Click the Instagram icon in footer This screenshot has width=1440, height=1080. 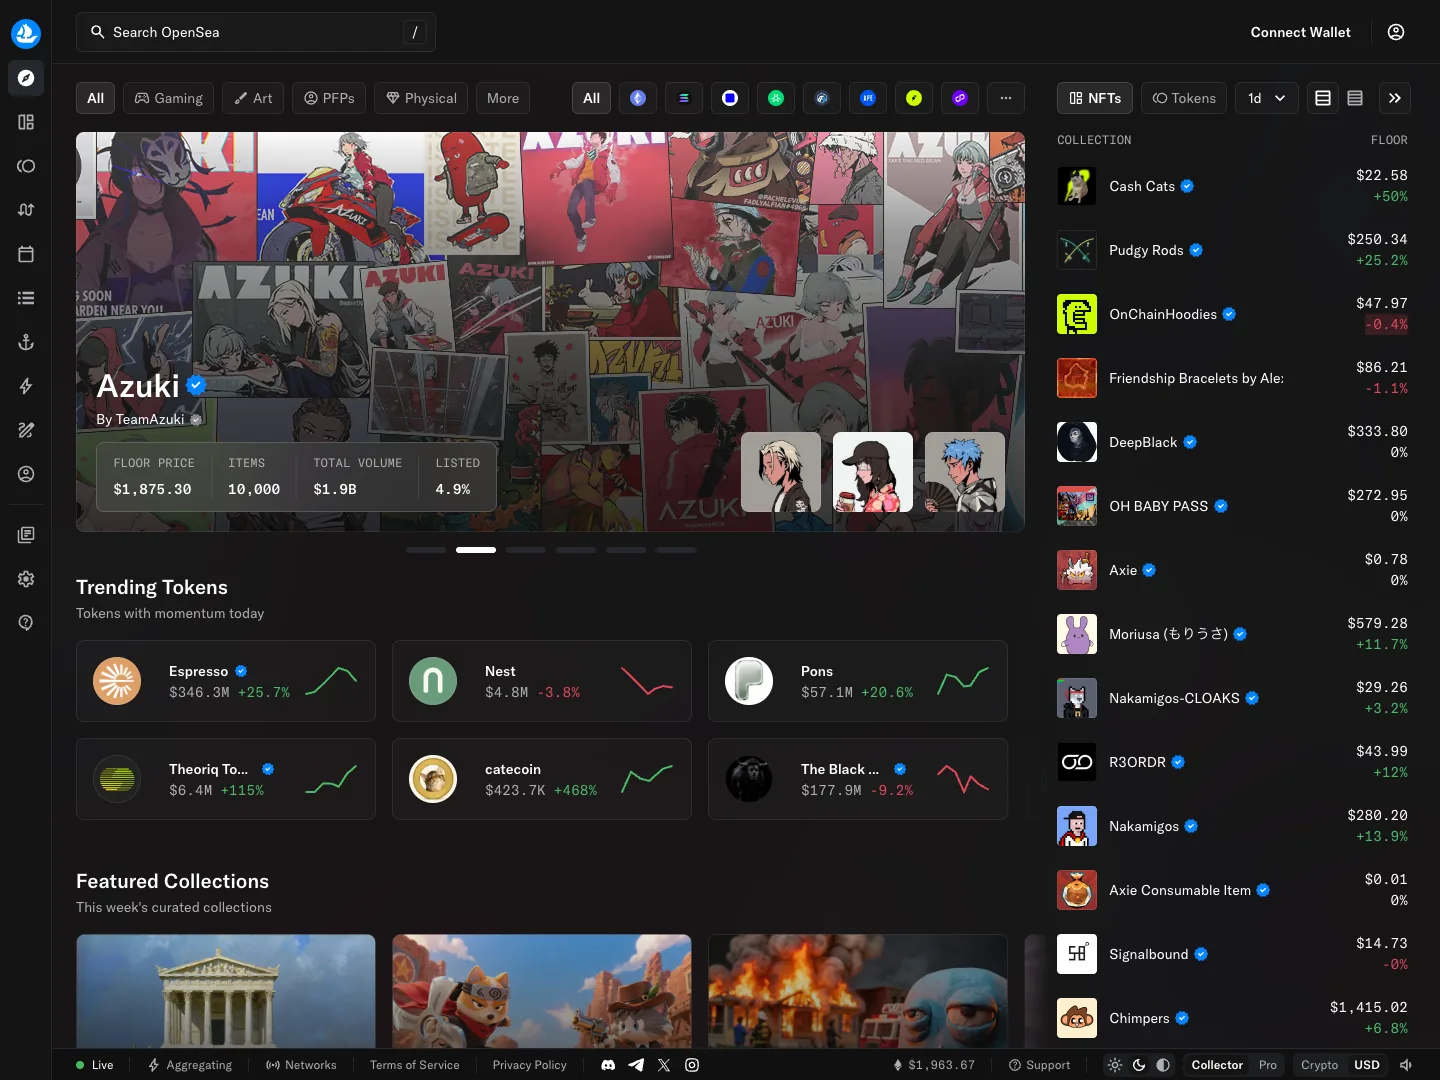[x=692, y=1065]
